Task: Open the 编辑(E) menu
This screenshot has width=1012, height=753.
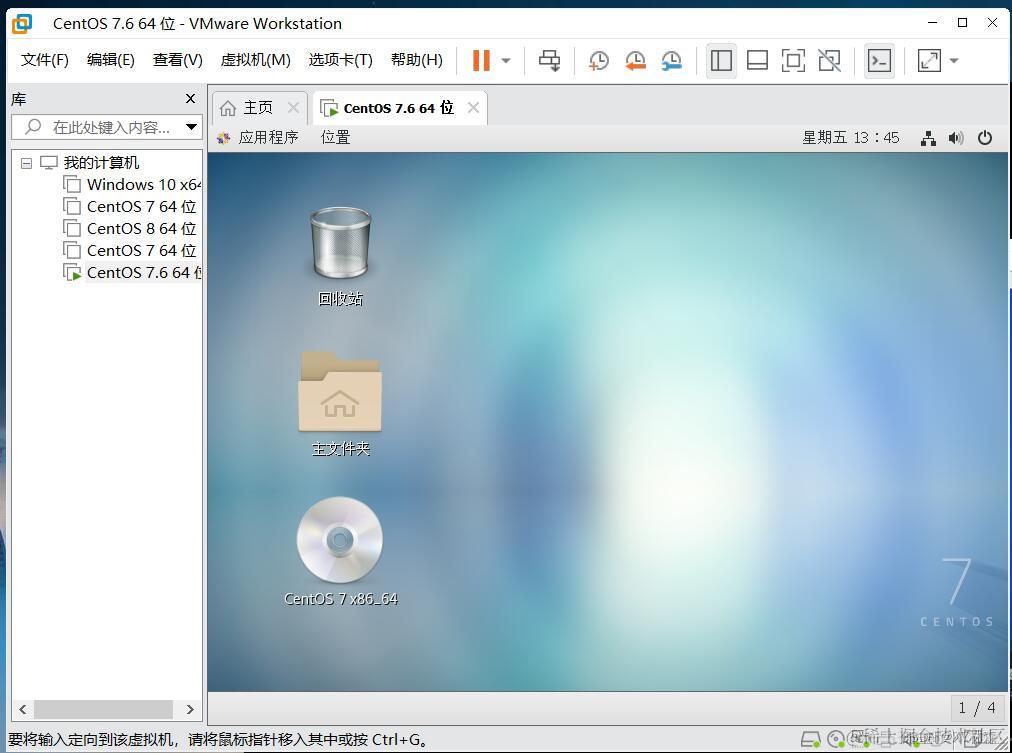Action: (110, 60)
